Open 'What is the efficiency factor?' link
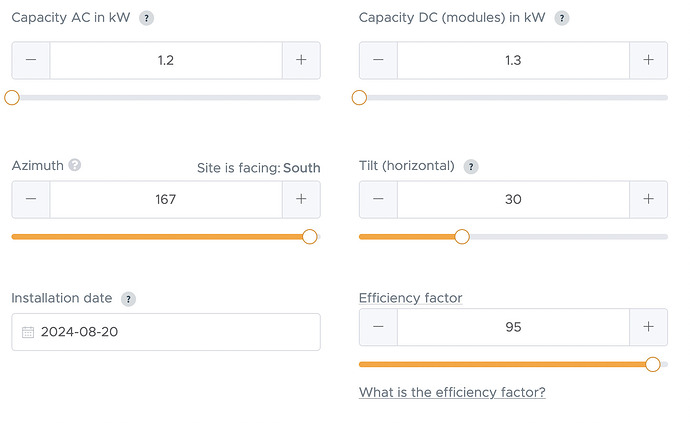This screenshot has height=423, width=690. (x=452, y=392)
